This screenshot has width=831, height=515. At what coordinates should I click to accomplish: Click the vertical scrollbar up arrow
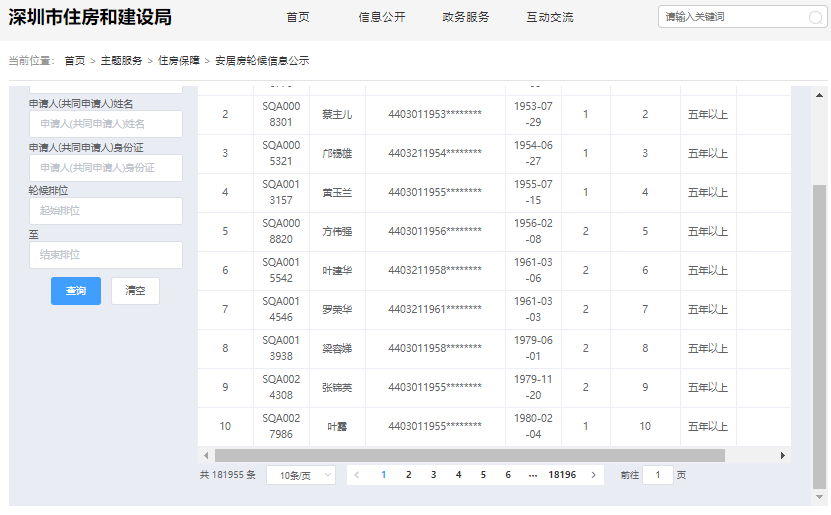click(x=819, y=95)
